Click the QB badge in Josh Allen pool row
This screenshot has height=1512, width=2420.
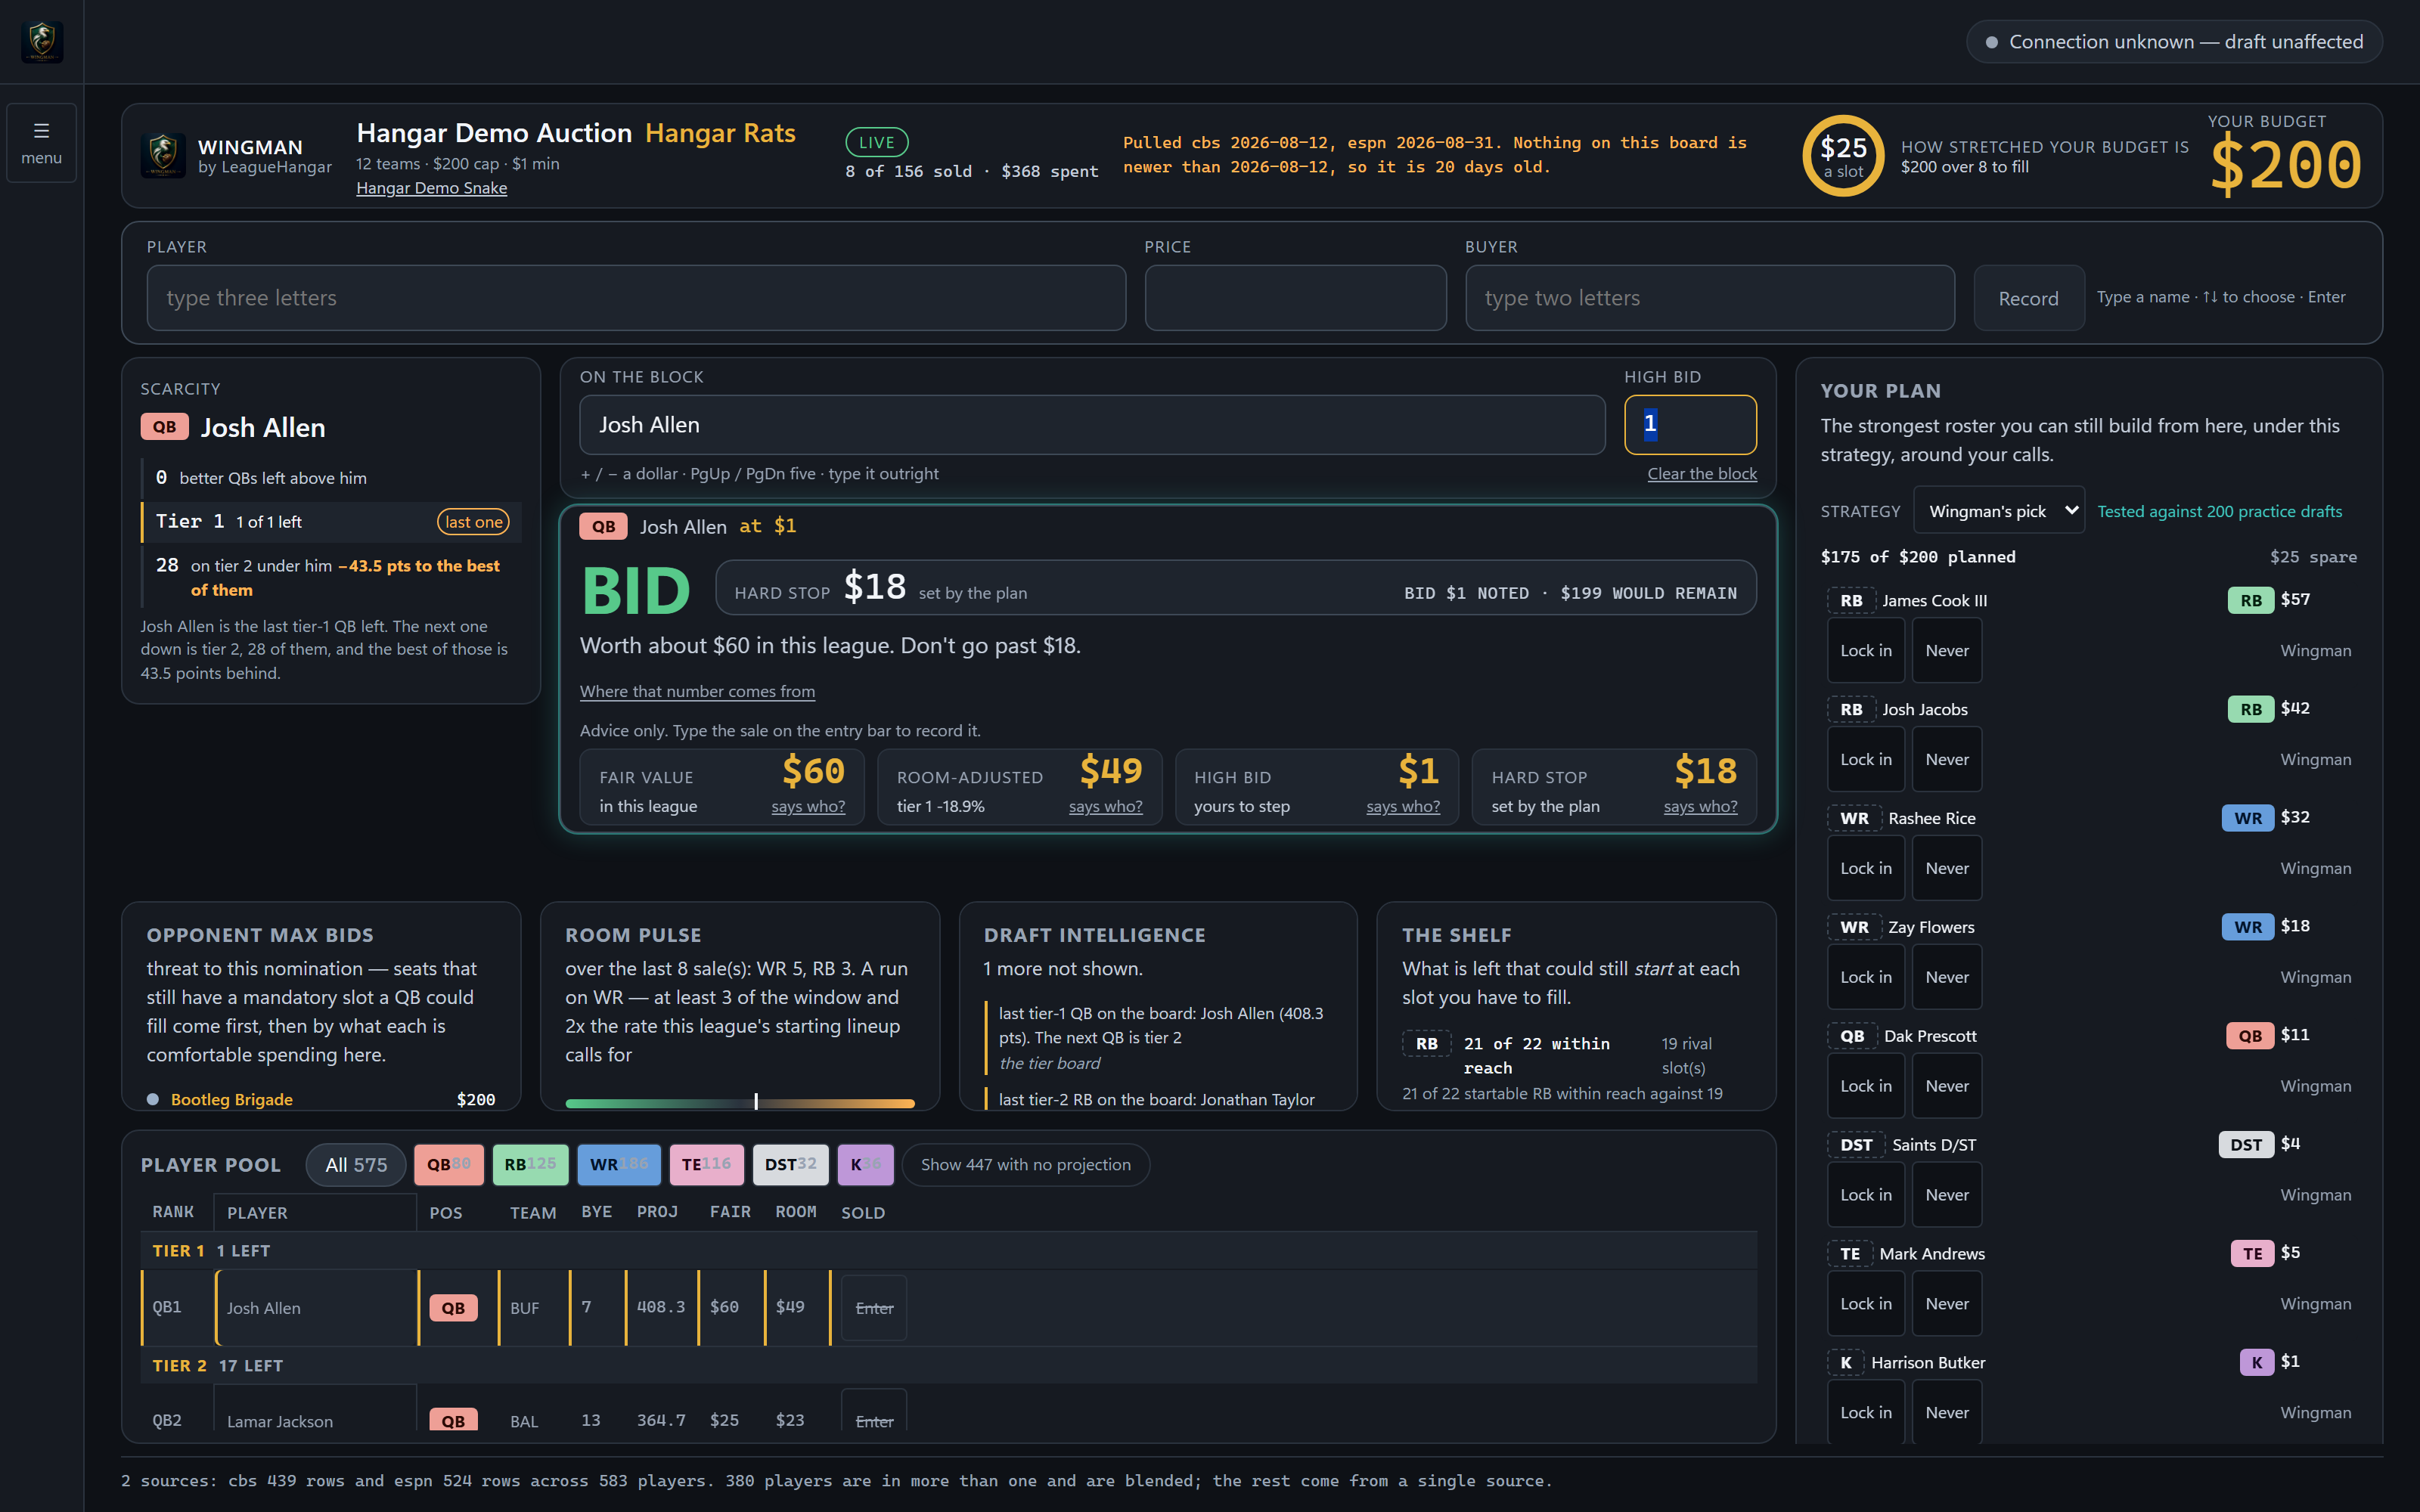[453, 1308]
